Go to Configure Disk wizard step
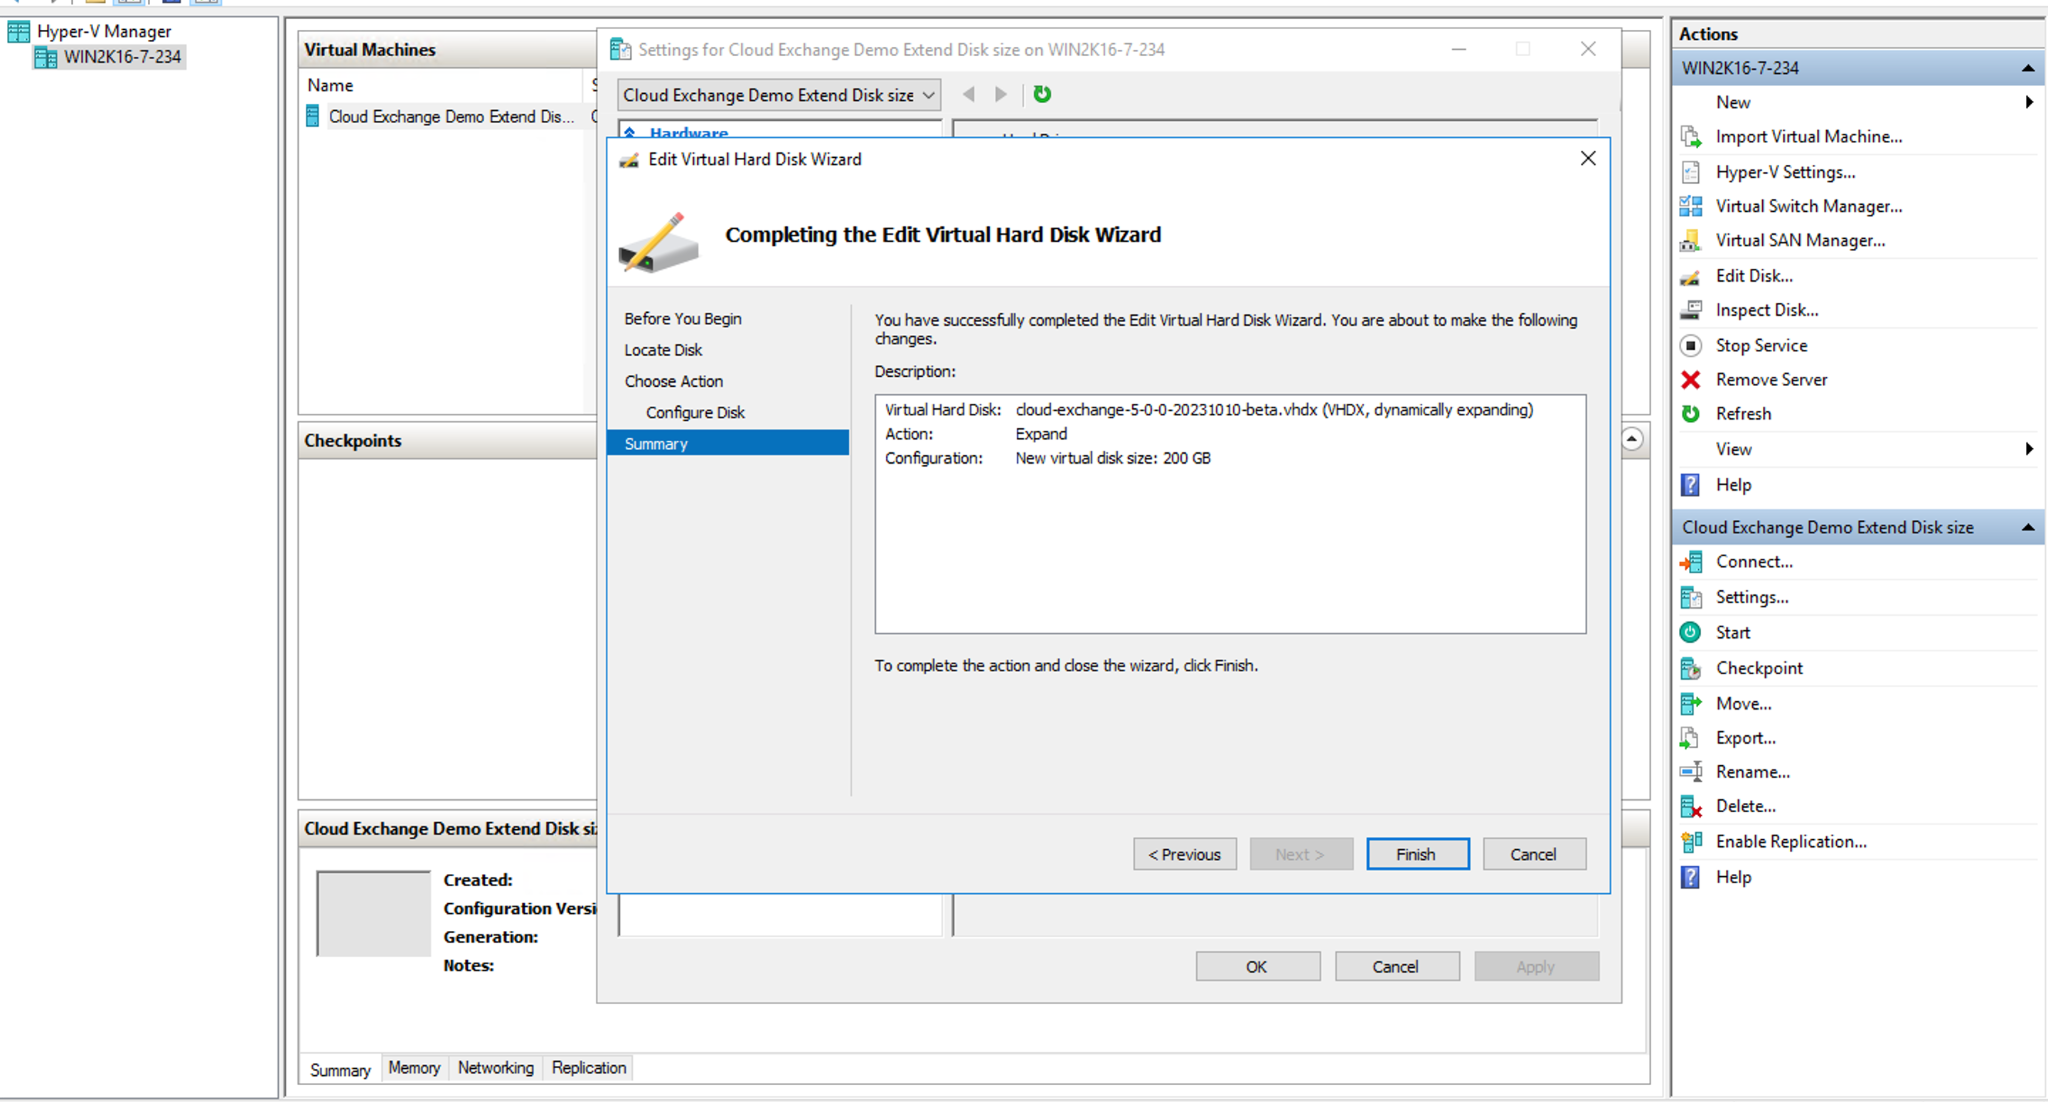 (x=695, y=412)
